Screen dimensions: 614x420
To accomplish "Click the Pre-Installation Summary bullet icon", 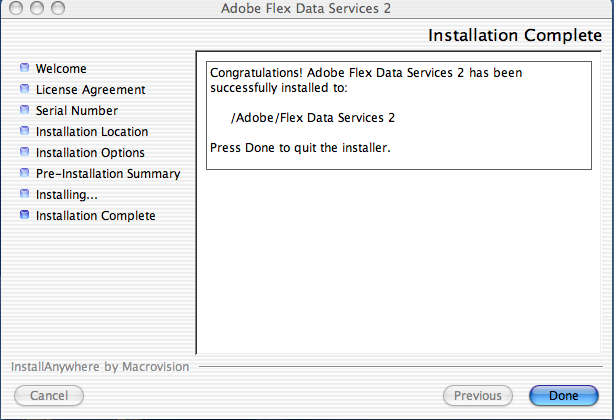I will (25, 173).
